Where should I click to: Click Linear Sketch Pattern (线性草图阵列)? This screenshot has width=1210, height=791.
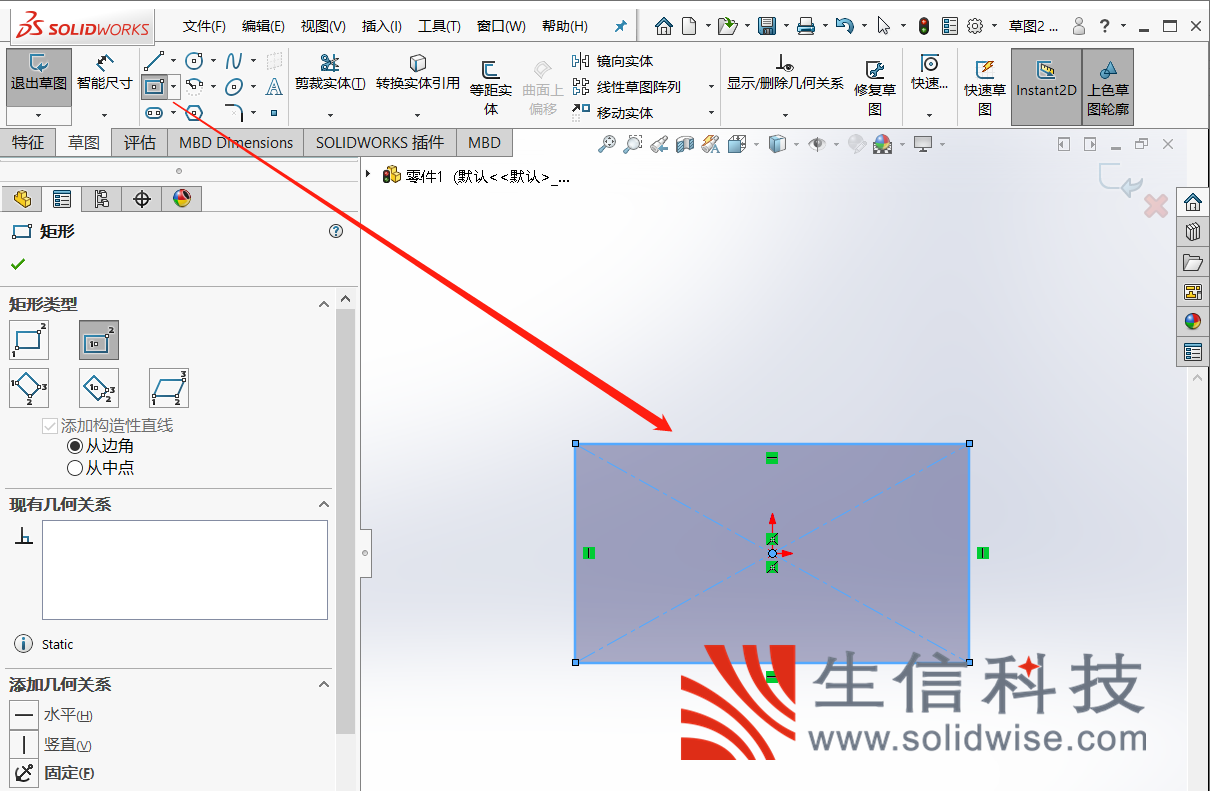pos(627,87)
